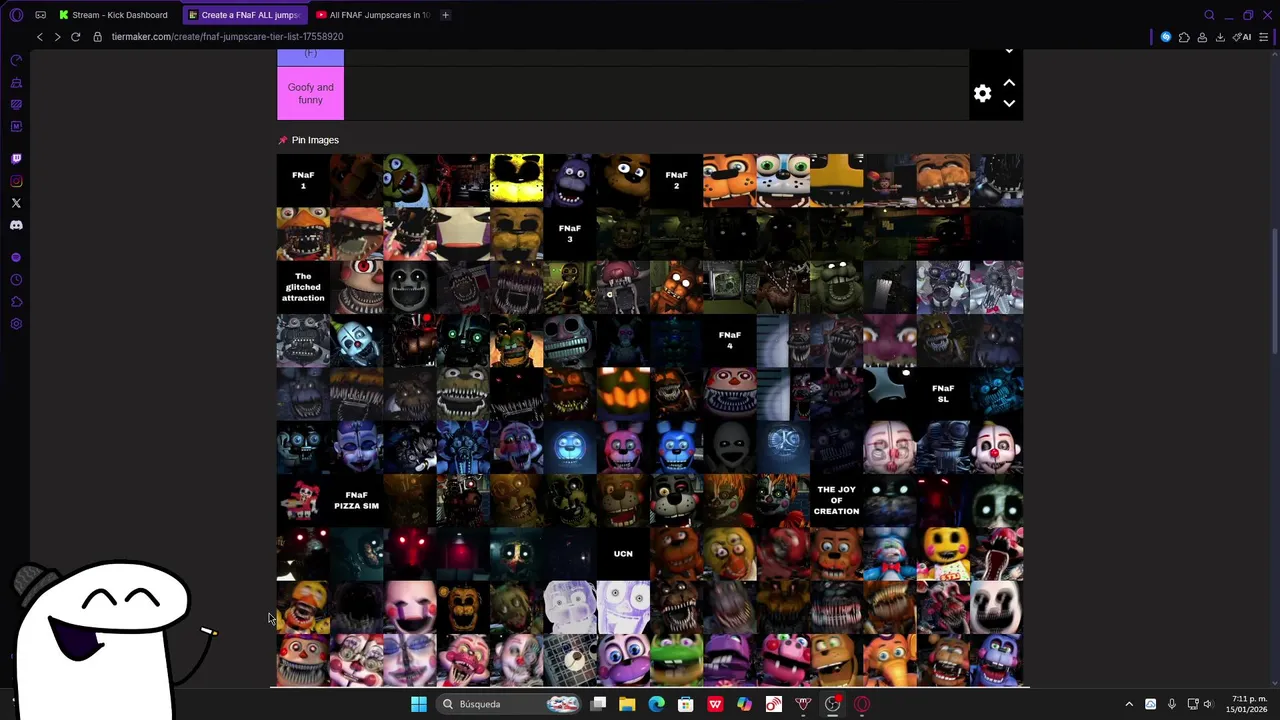The image size is (1280, 720).
Task: Open the Shazam extension icon
Action: pos(1166,37)
